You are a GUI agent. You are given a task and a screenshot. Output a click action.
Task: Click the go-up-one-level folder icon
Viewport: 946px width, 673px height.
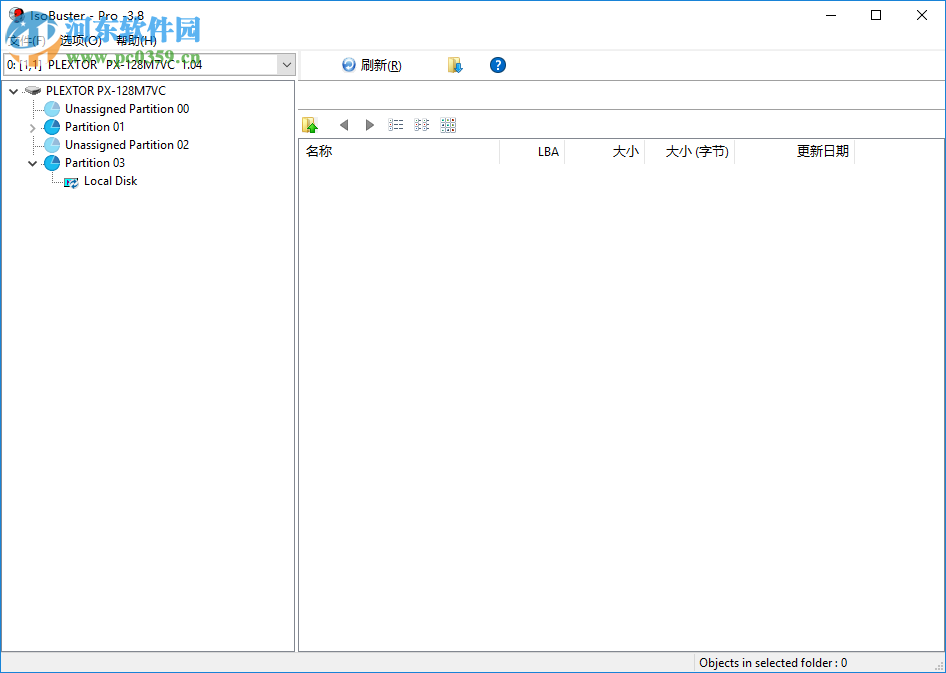click(310, 124)
